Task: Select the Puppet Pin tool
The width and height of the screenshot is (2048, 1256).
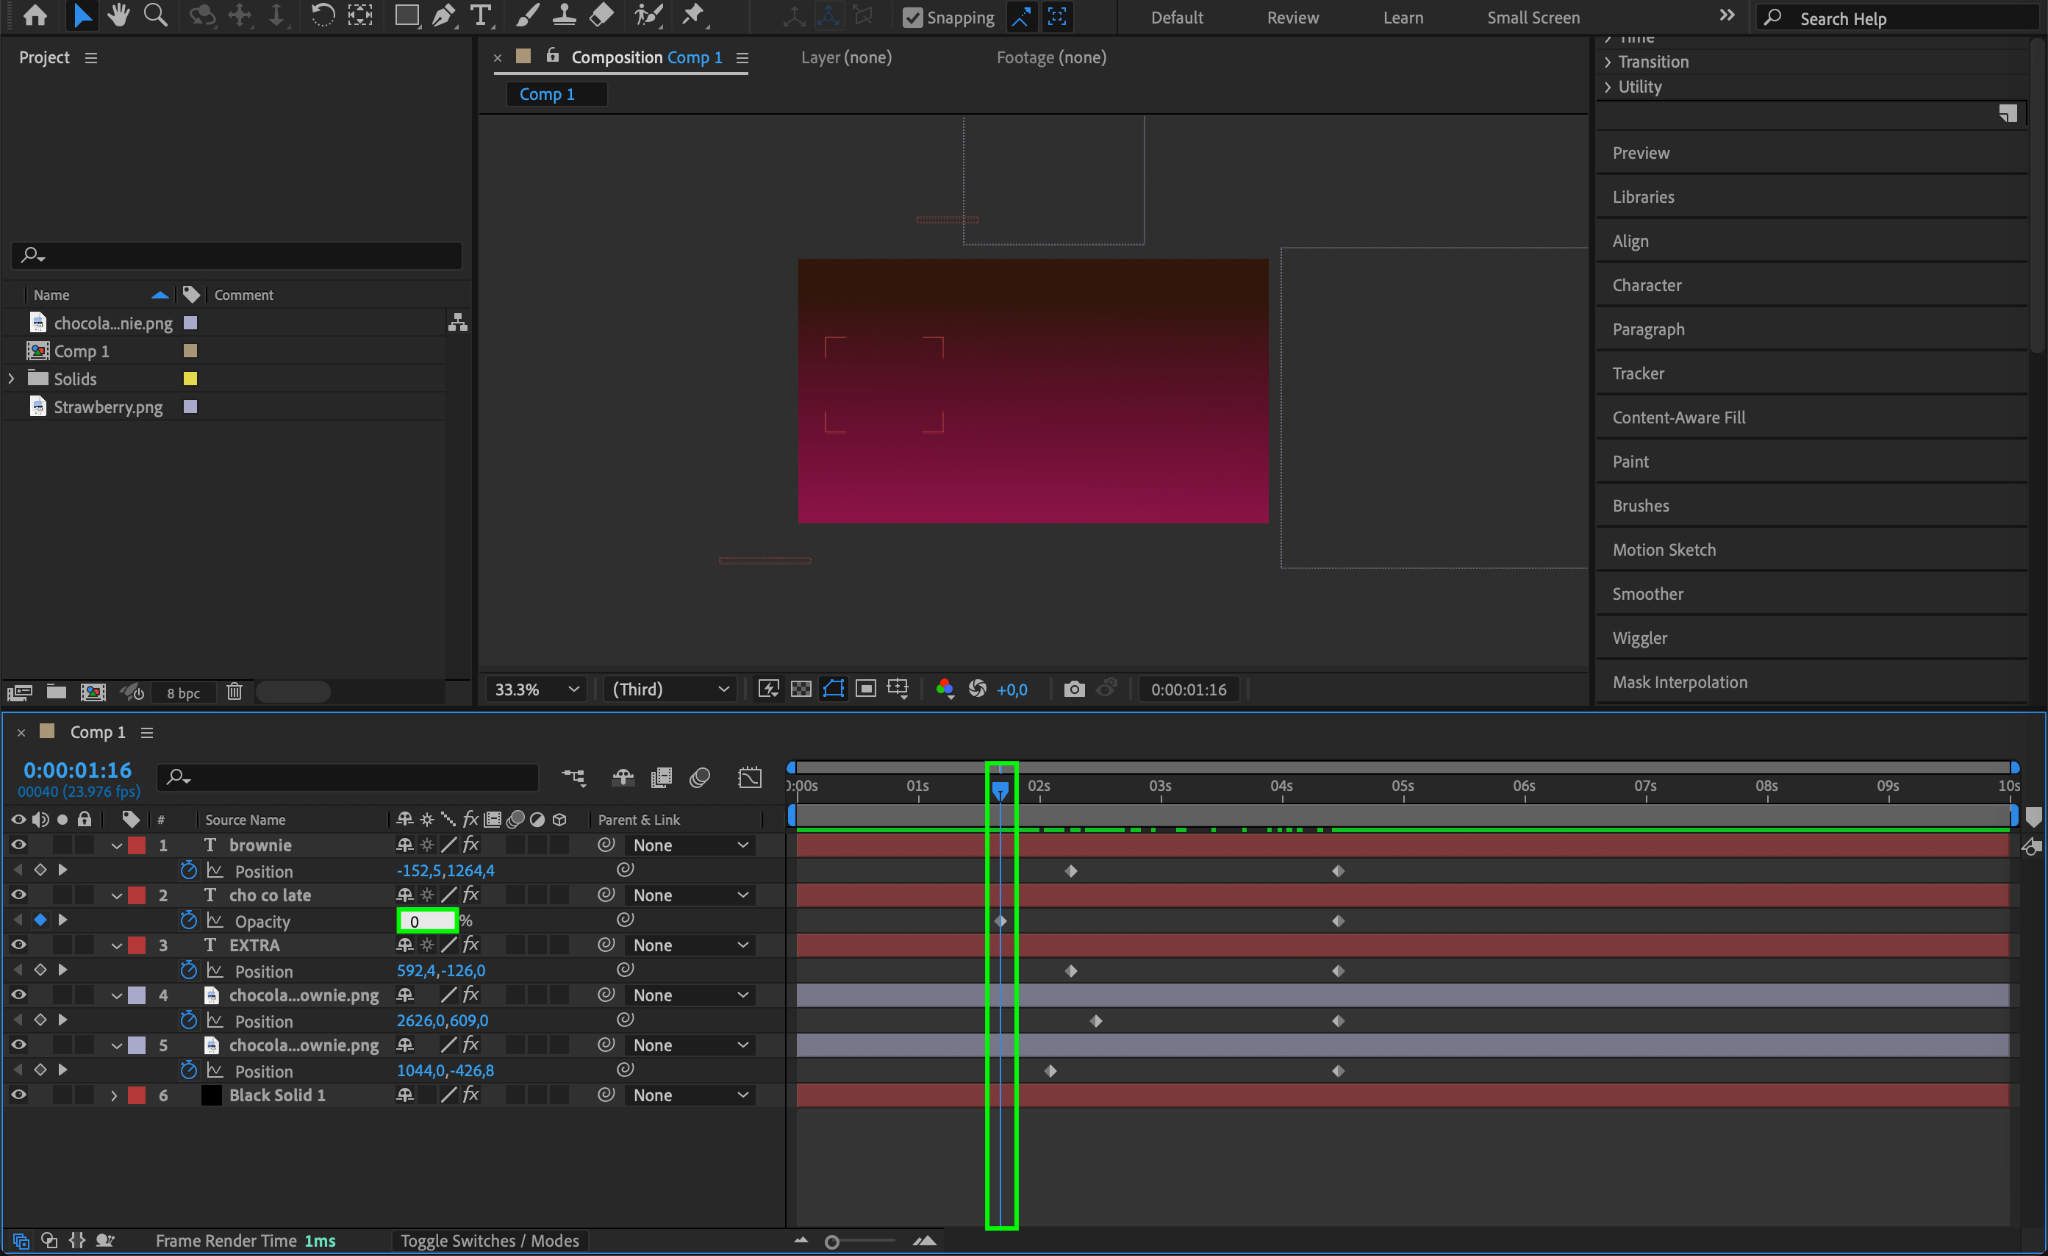Action: [x=692, y=15]
